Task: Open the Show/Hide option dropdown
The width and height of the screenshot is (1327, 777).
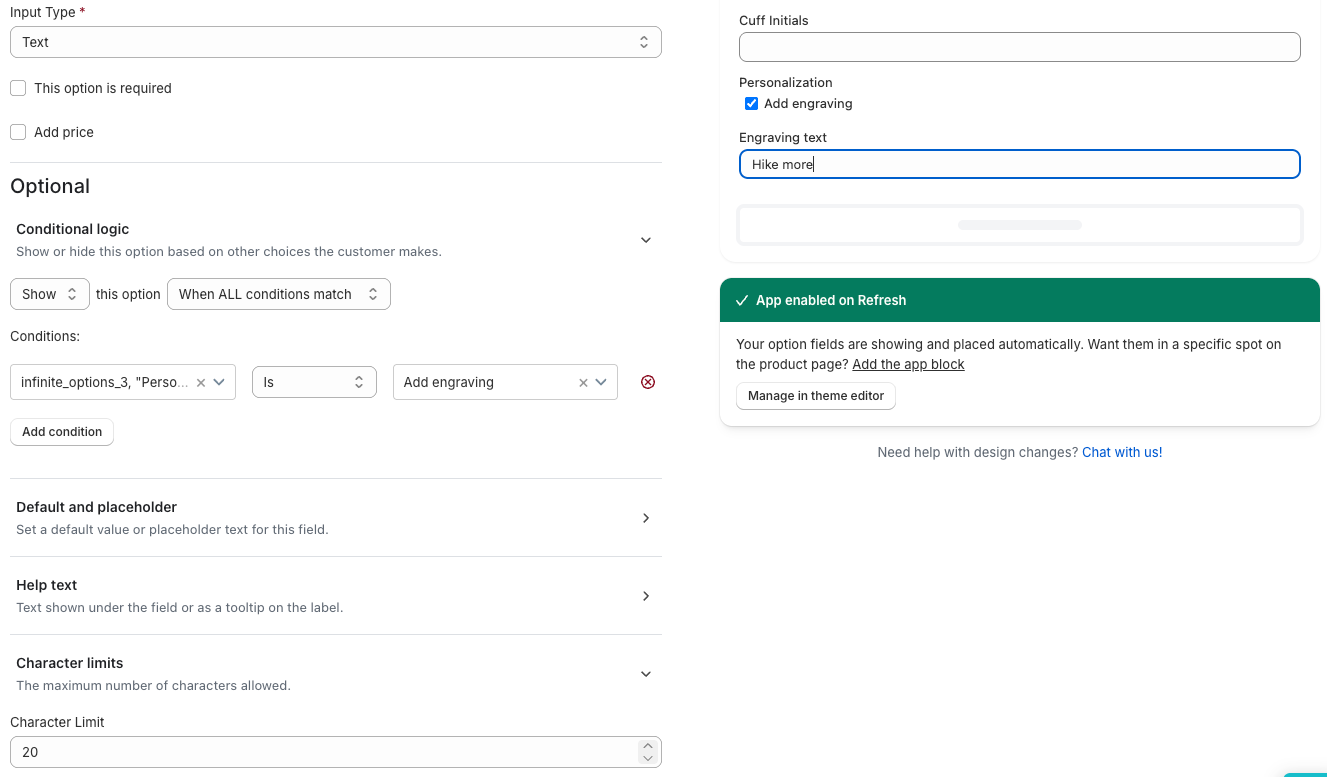Action: pyautogui.click(x=50, y=294)
